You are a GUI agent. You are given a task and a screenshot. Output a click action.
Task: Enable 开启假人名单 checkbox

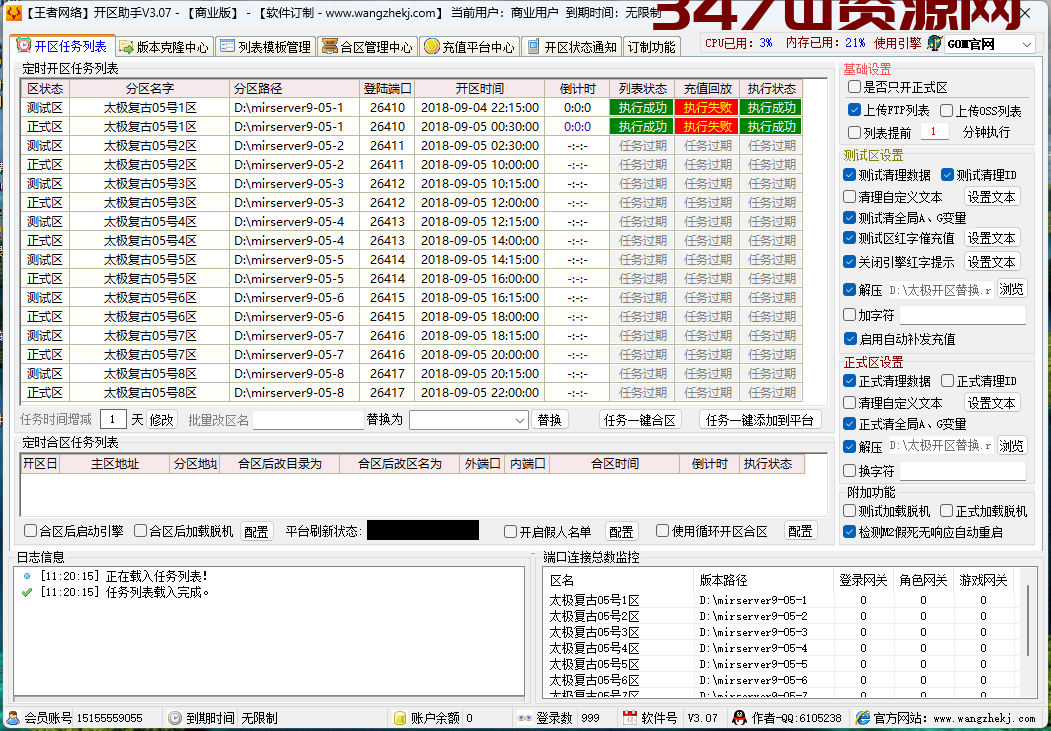pyautogui.click(x=510, y=531)
